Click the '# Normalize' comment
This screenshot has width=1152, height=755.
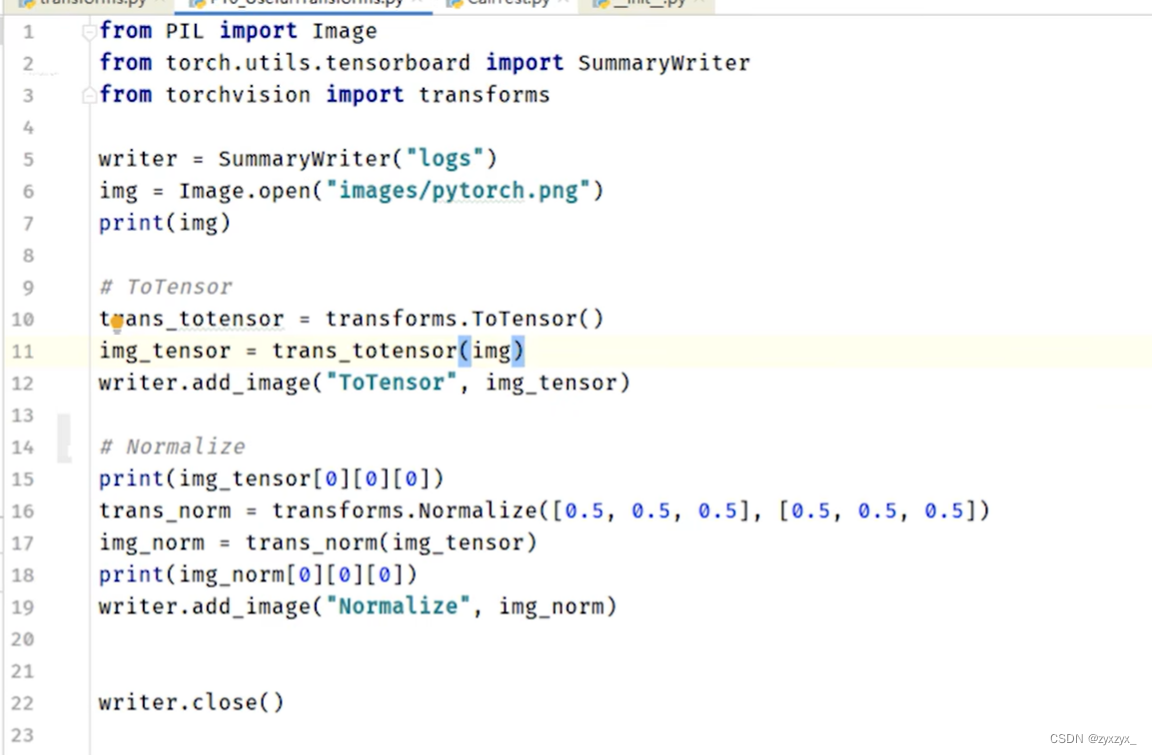pos(172,447)
